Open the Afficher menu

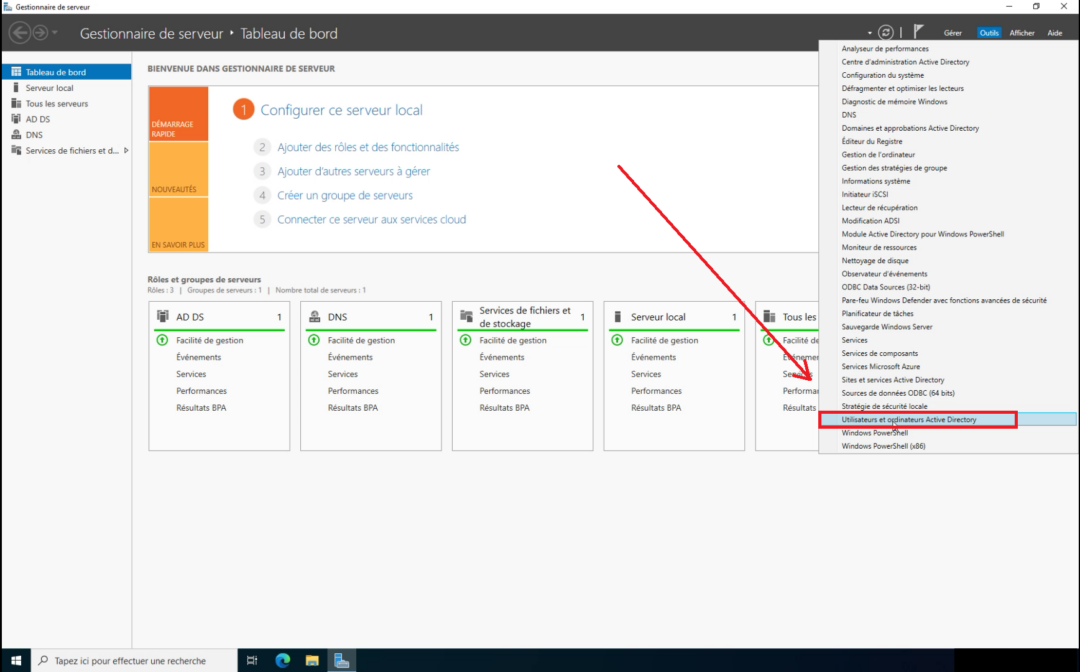coord(1023,32)
